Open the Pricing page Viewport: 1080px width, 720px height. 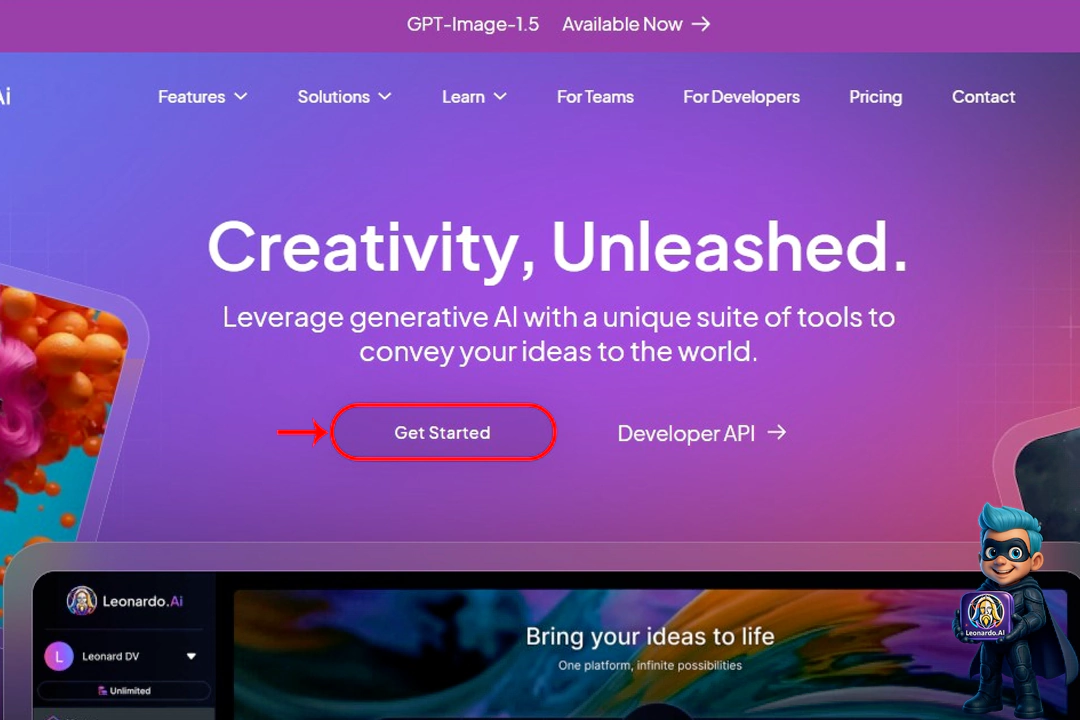[875, 97]
